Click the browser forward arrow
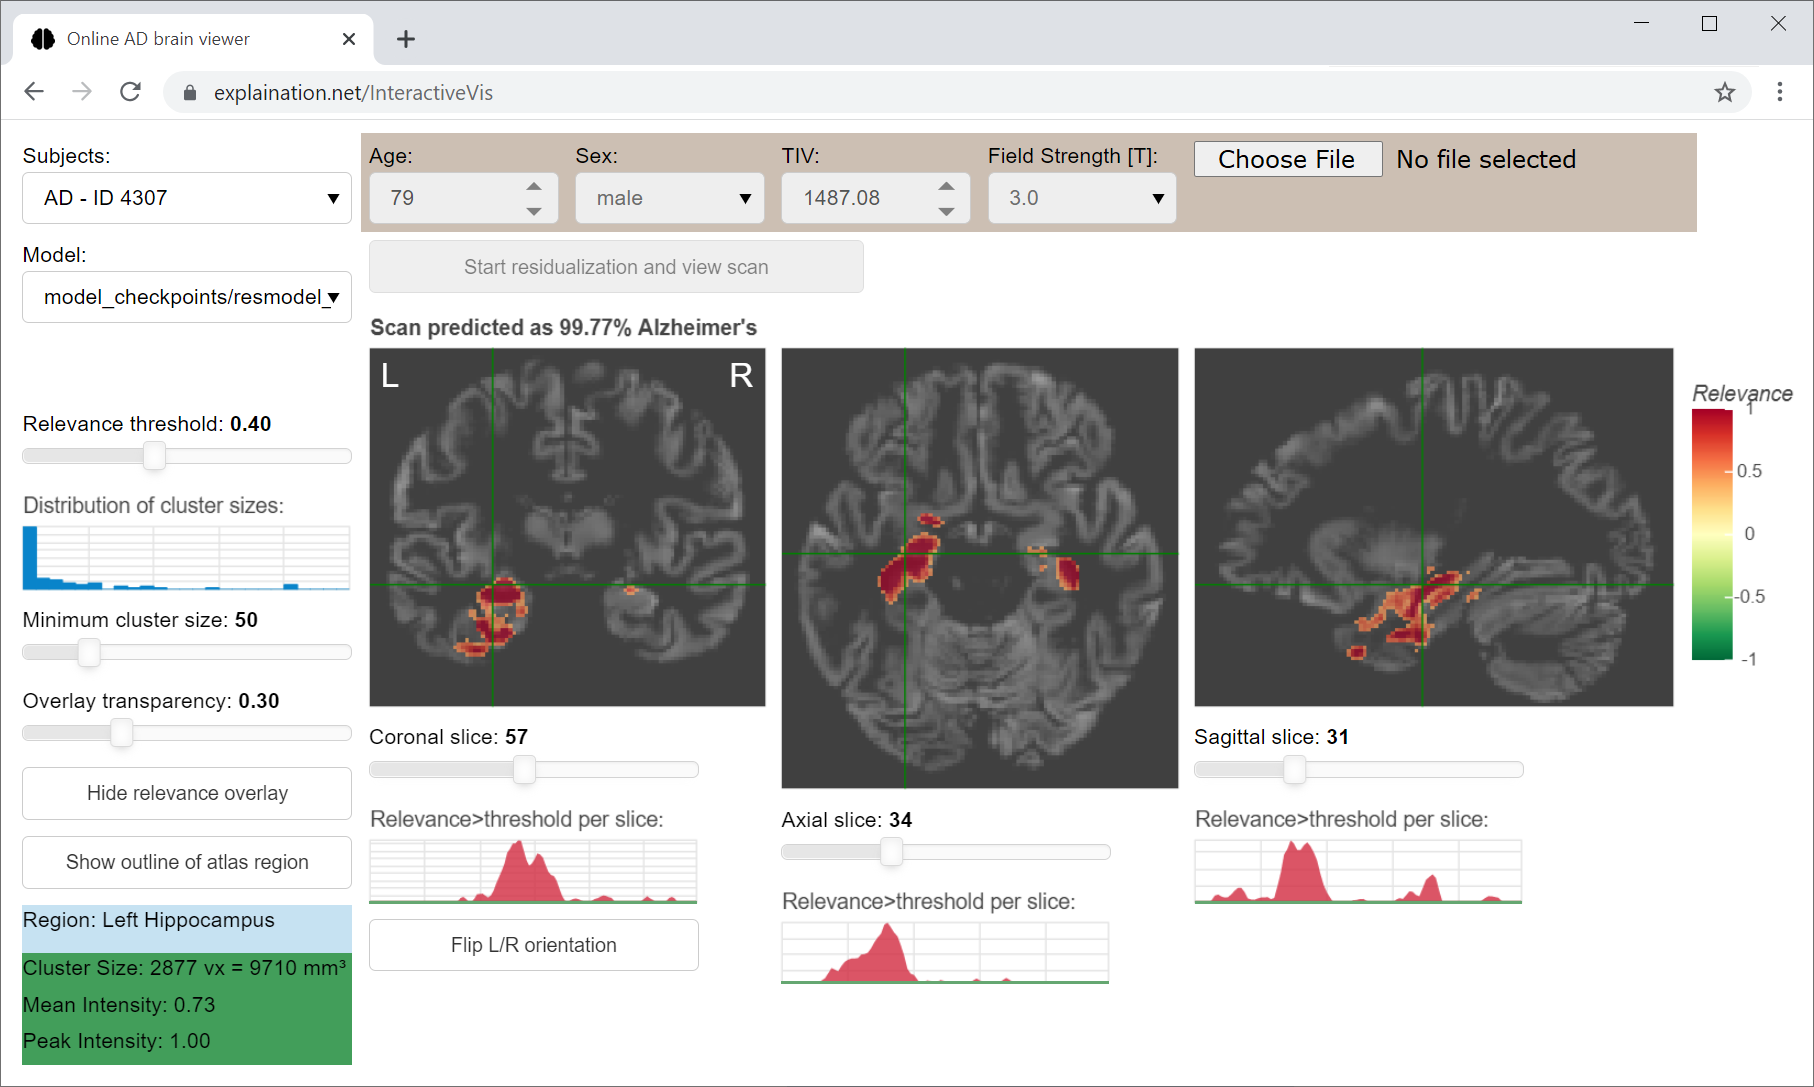This screenshot has height=1087, width=1814. pyautogui.click(x=82, y=92)
